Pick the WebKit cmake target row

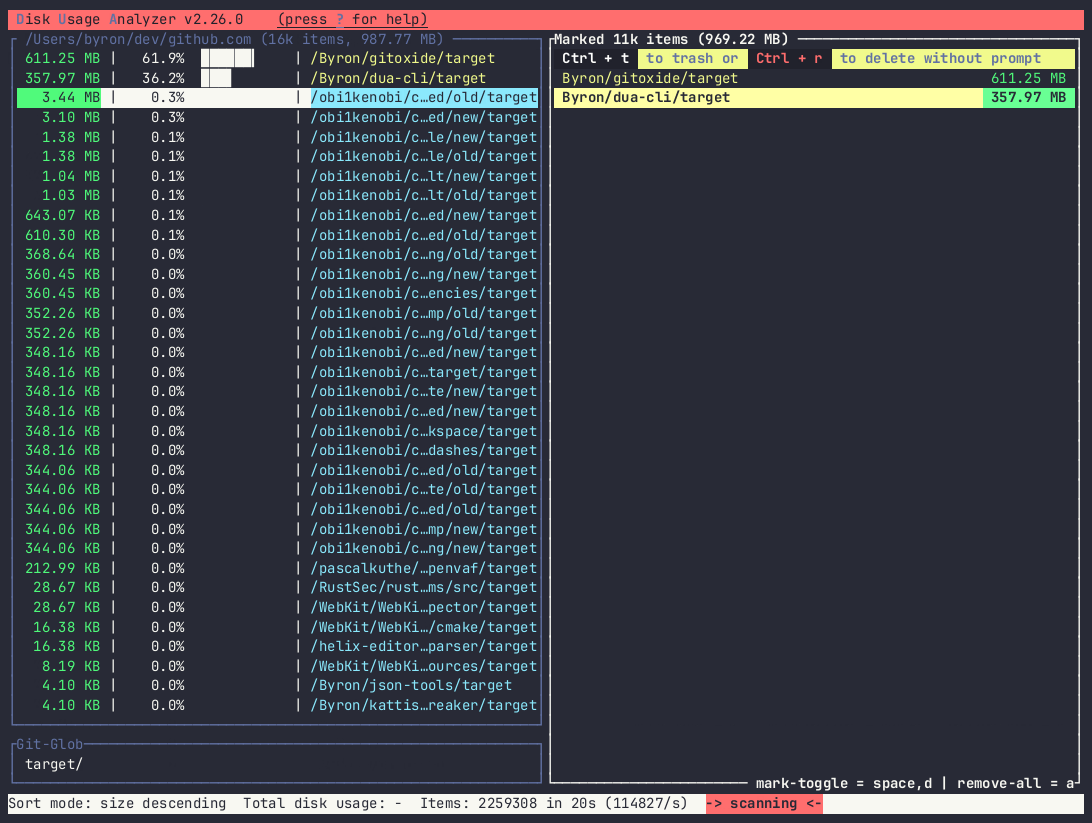tap(424, 627)
